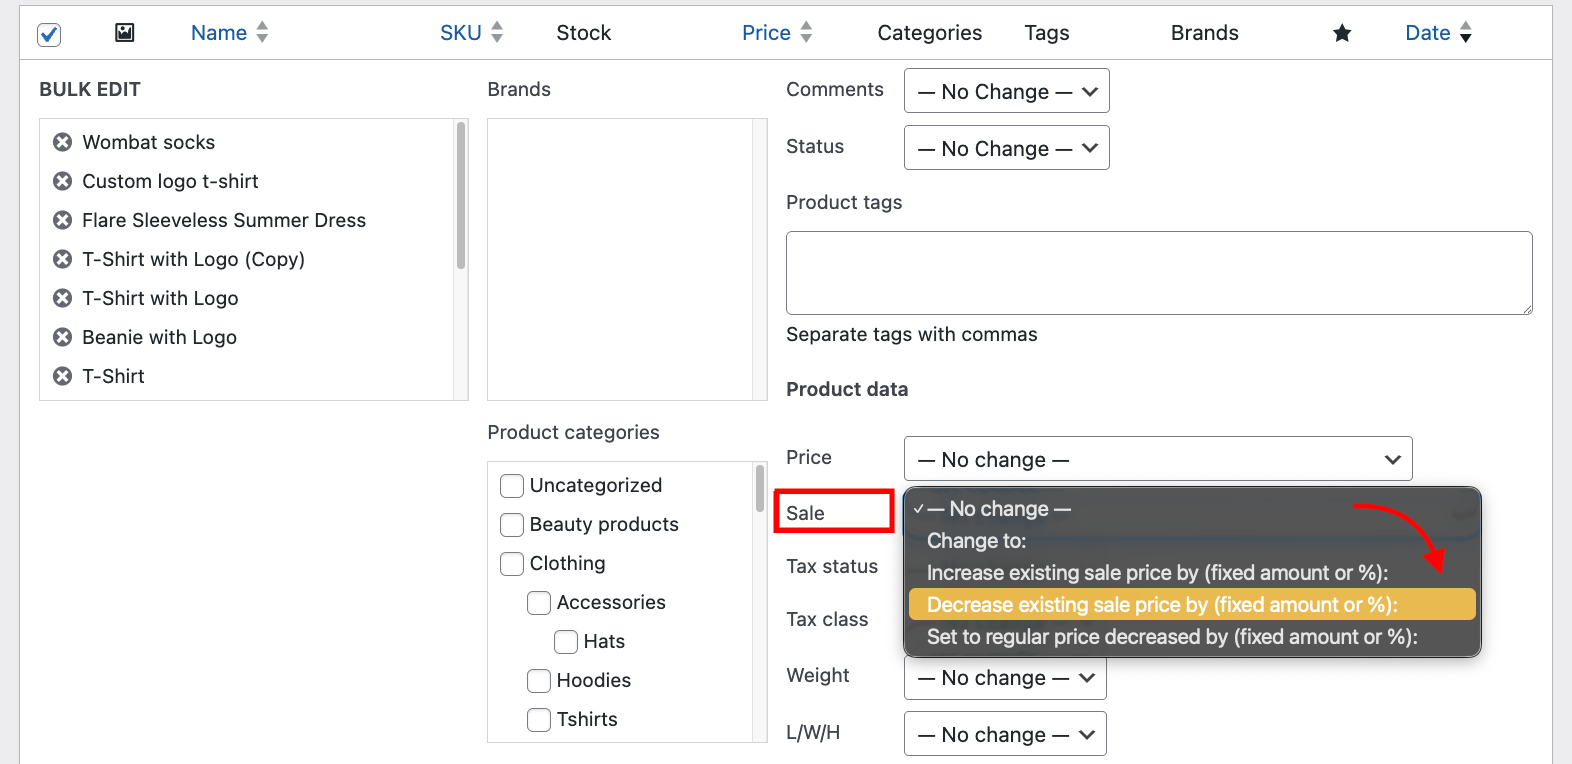Remove Beanie with Logo from list
This screenshot has height=764, width=1572.
(x=62, y=337)
